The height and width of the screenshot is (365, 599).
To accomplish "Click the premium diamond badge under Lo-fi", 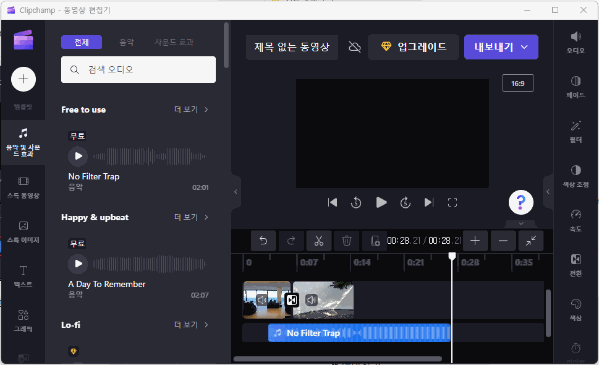I will click(73, 351).
